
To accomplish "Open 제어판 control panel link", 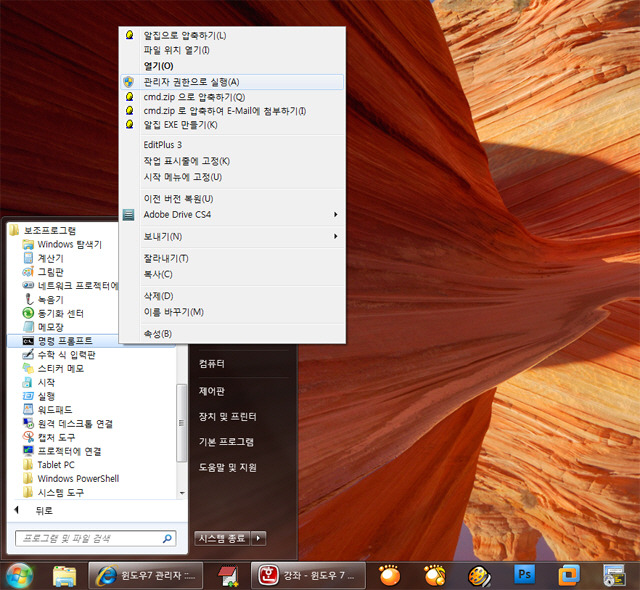I will (211, 391).
